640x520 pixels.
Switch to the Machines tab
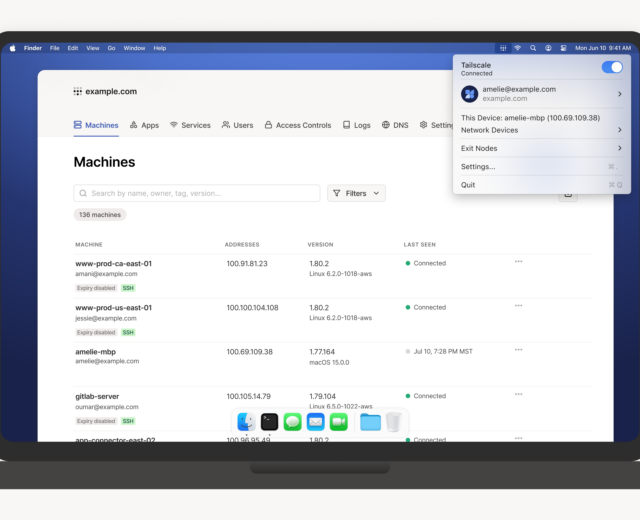pyautogui.click(x=96, y=125)
